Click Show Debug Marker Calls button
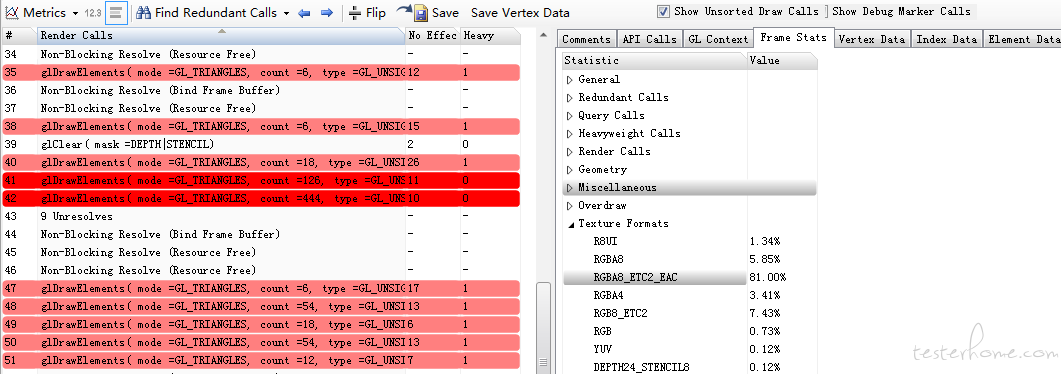This screenshot has height=374, width=1061. tap(901, 11)
